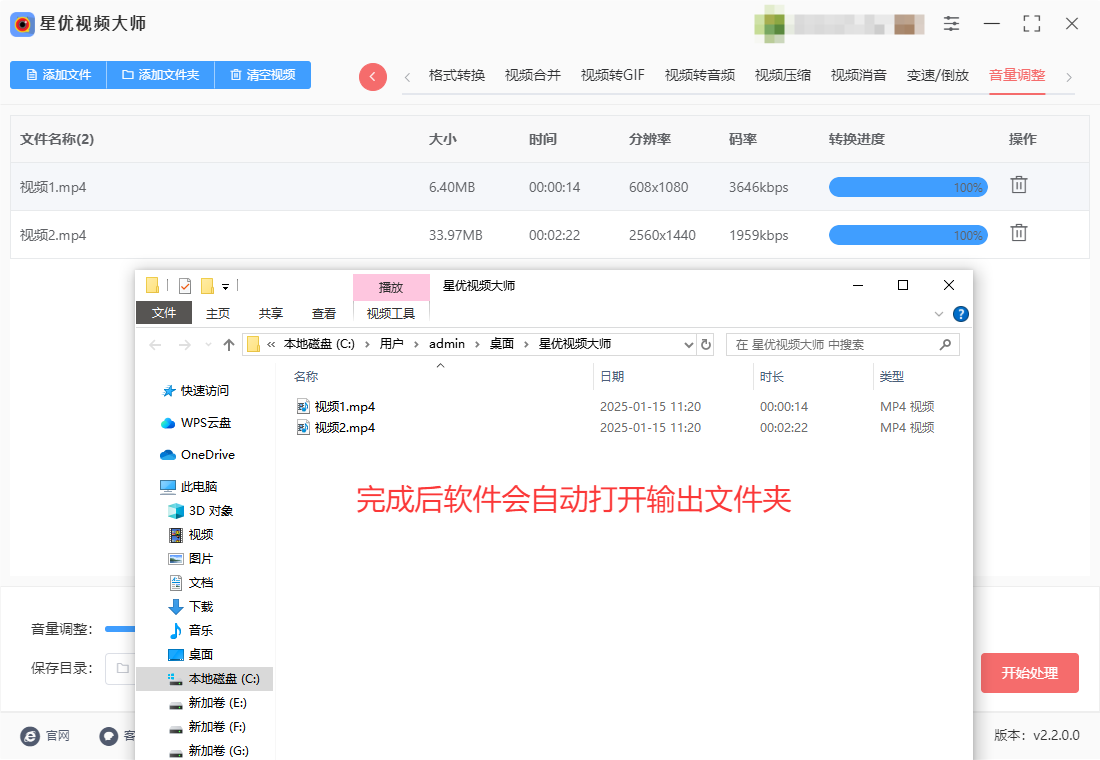Switch to the 视频压缩 tab

pyautogui.click(x=782, y=75)
